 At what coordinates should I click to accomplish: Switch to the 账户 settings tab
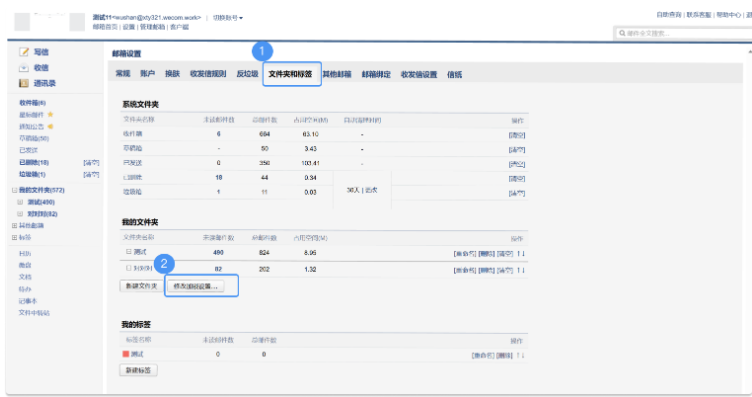tap(147, 74)
